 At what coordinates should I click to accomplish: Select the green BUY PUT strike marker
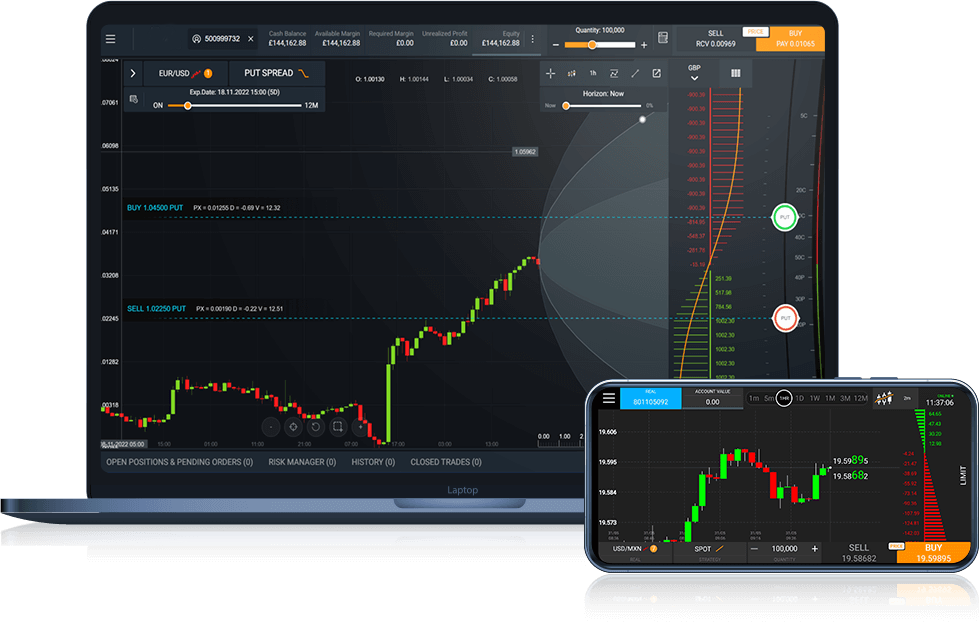(x=785, y=217)
